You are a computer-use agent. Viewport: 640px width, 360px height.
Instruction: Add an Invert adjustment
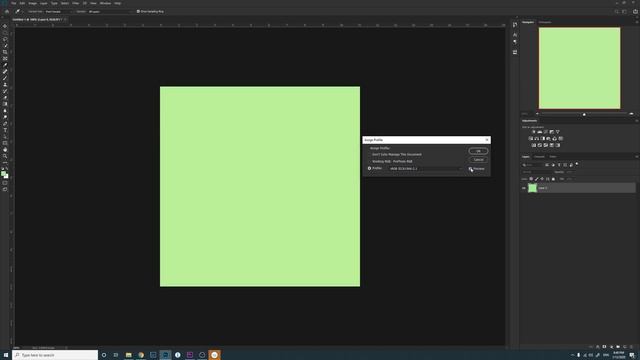tap(533, 145)
